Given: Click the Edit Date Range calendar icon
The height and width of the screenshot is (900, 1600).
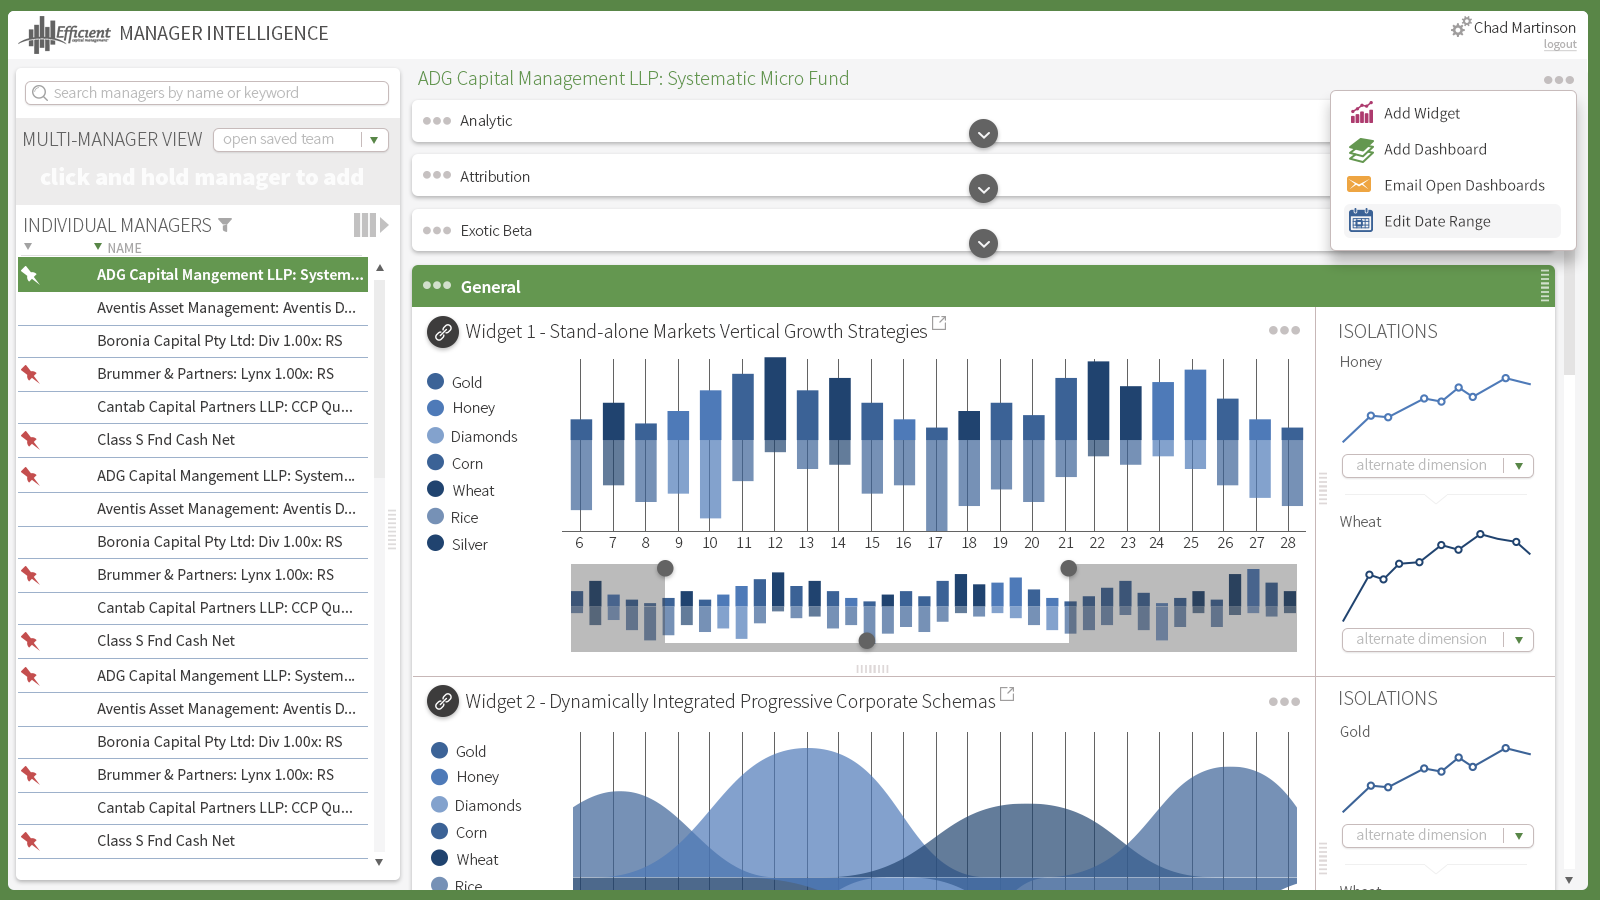Looking at the screenshot, I should [x=1361, y=221].
